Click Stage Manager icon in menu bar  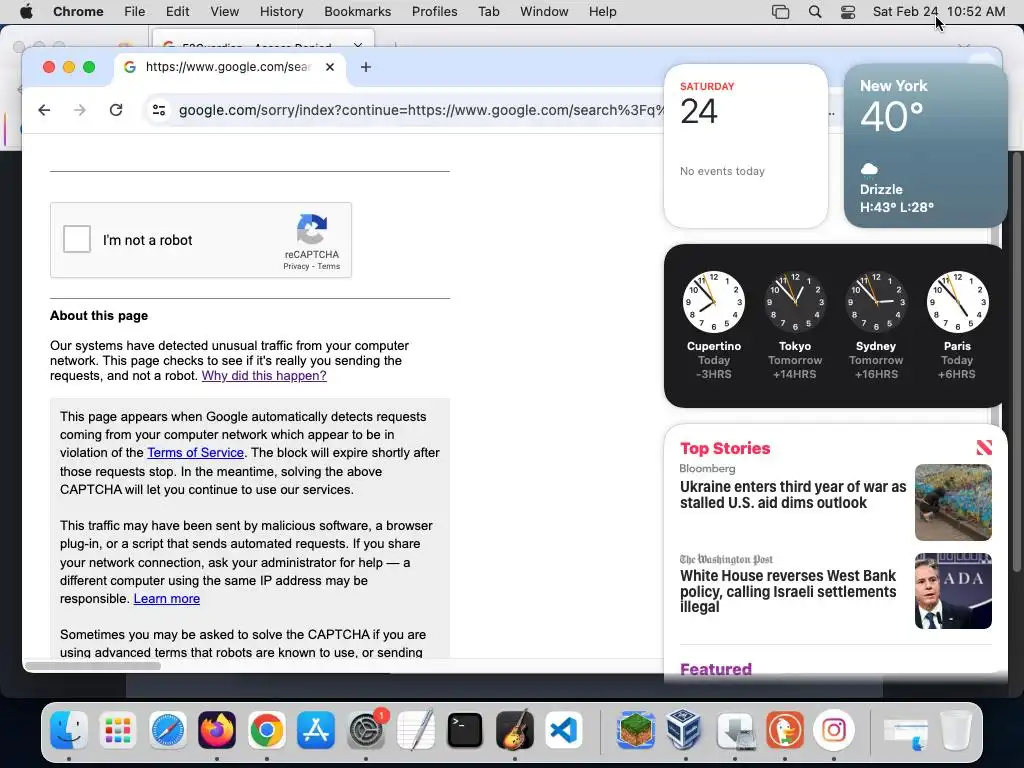point(780,11)
